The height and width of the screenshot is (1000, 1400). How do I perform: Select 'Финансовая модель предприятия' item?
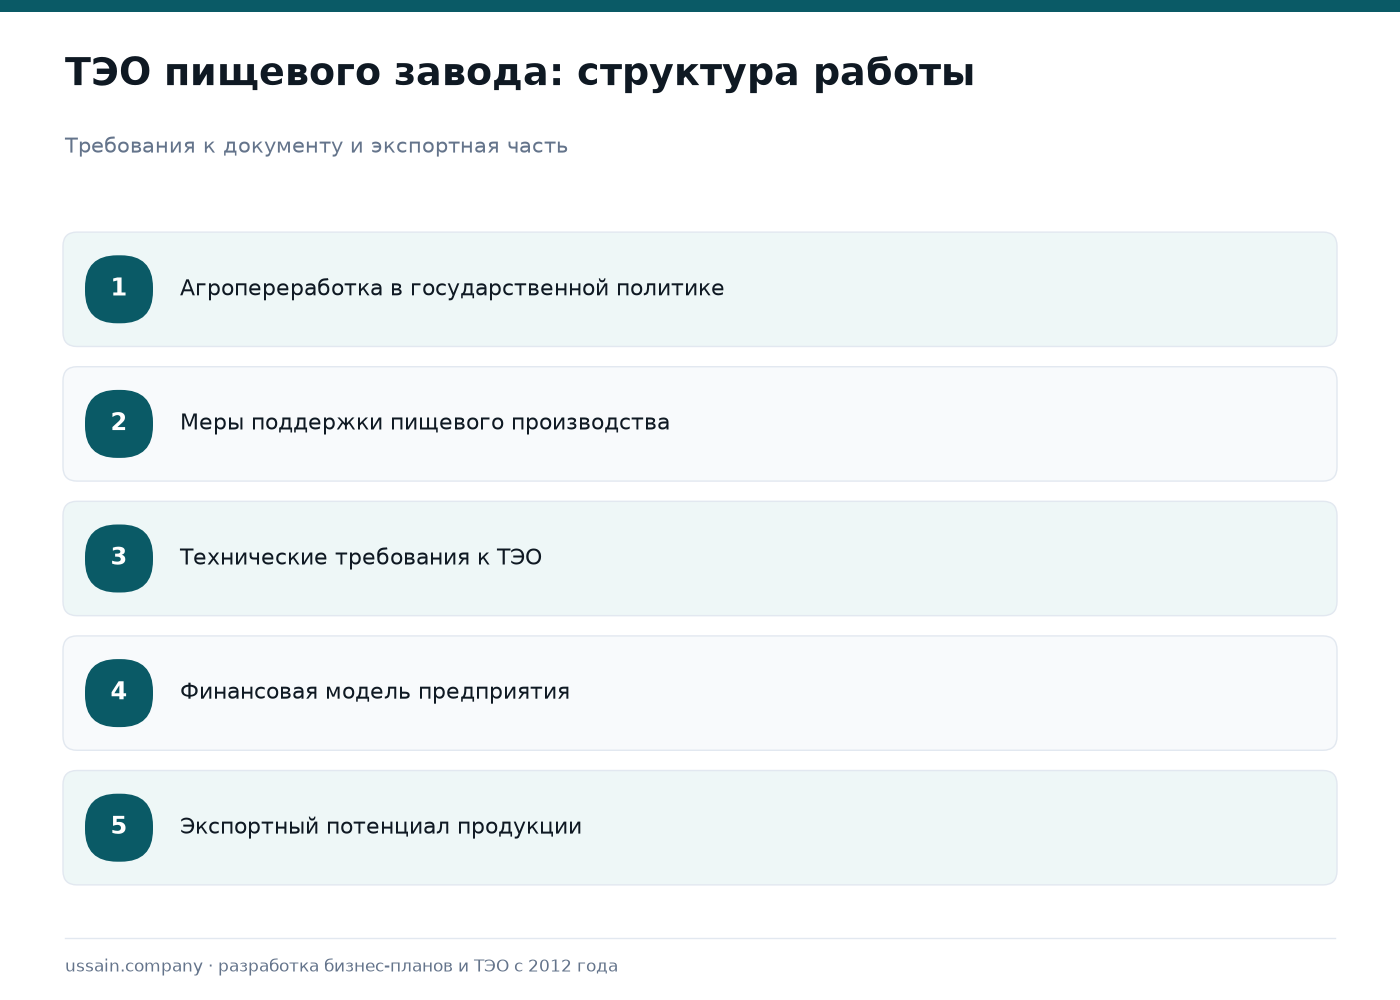700,693
